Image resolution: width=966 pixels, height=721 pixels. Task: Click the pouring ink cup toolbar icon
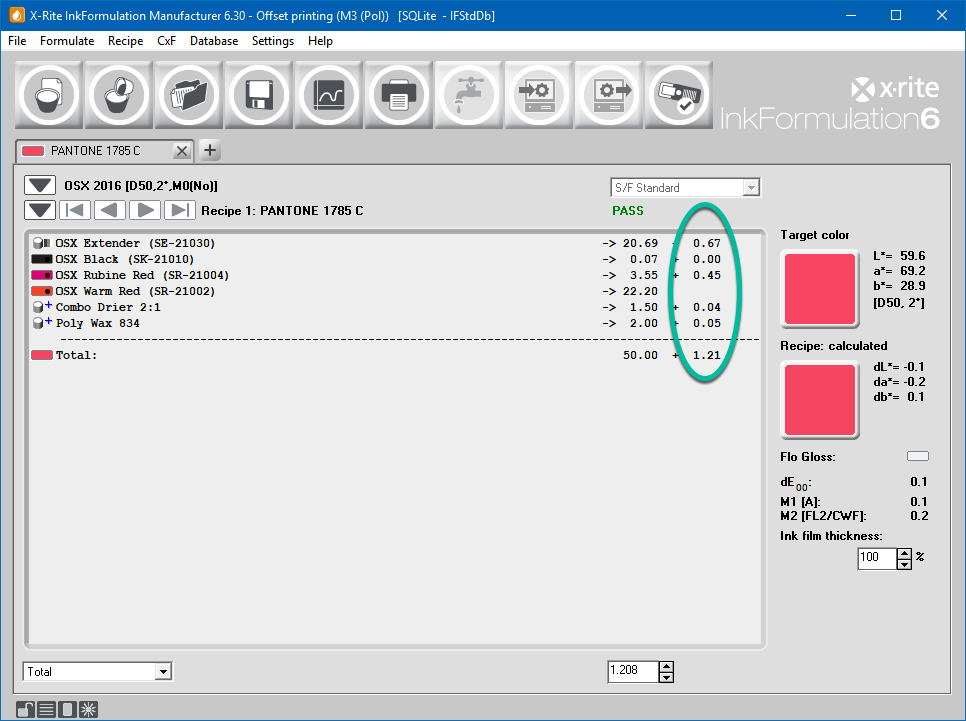(x=119, y=95)
